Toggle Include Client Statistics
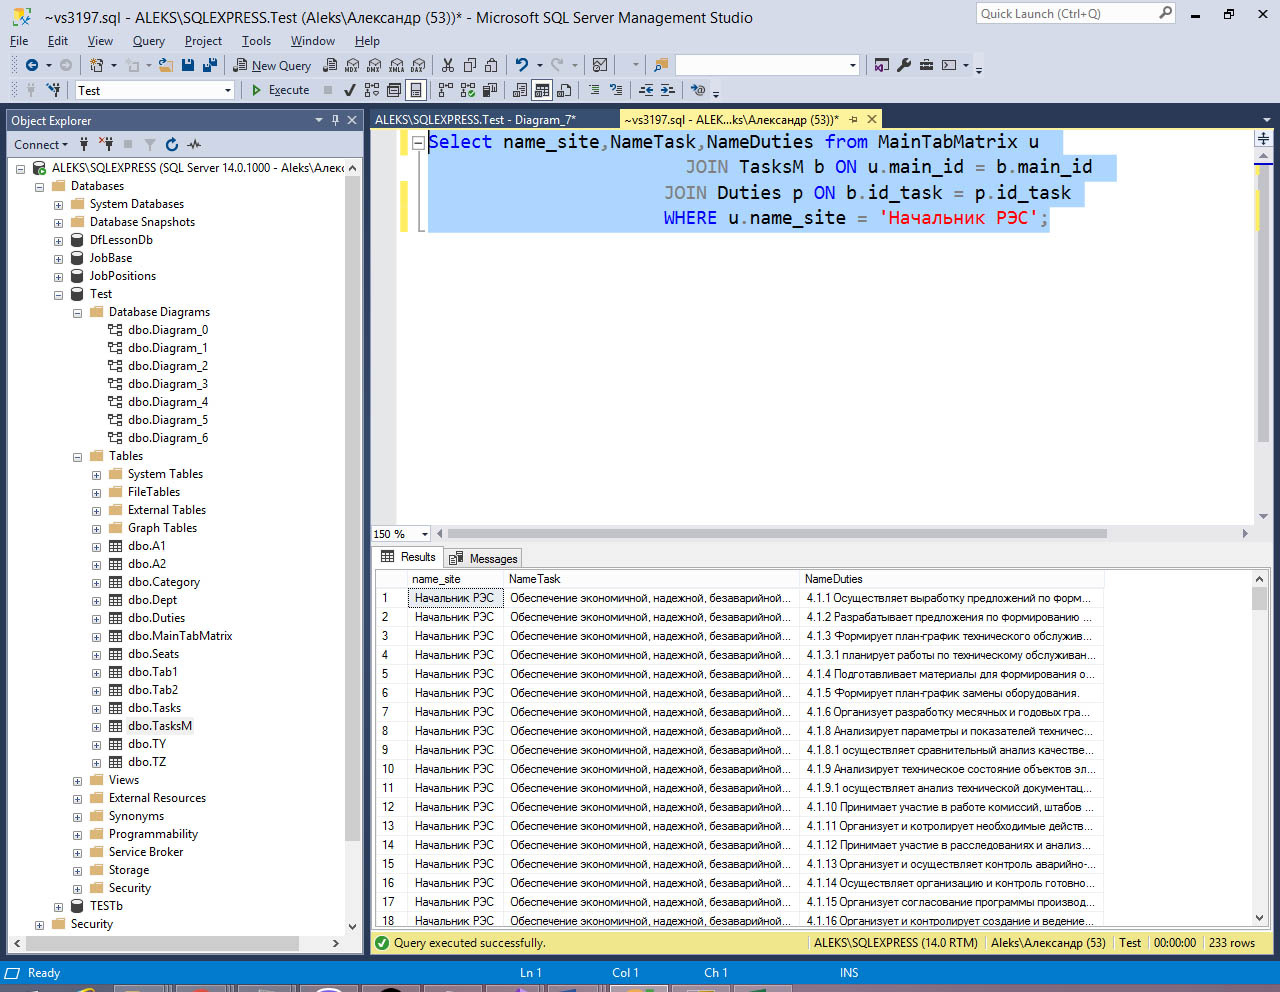This screenshot has width=1280, height=992. pos(490,90)
